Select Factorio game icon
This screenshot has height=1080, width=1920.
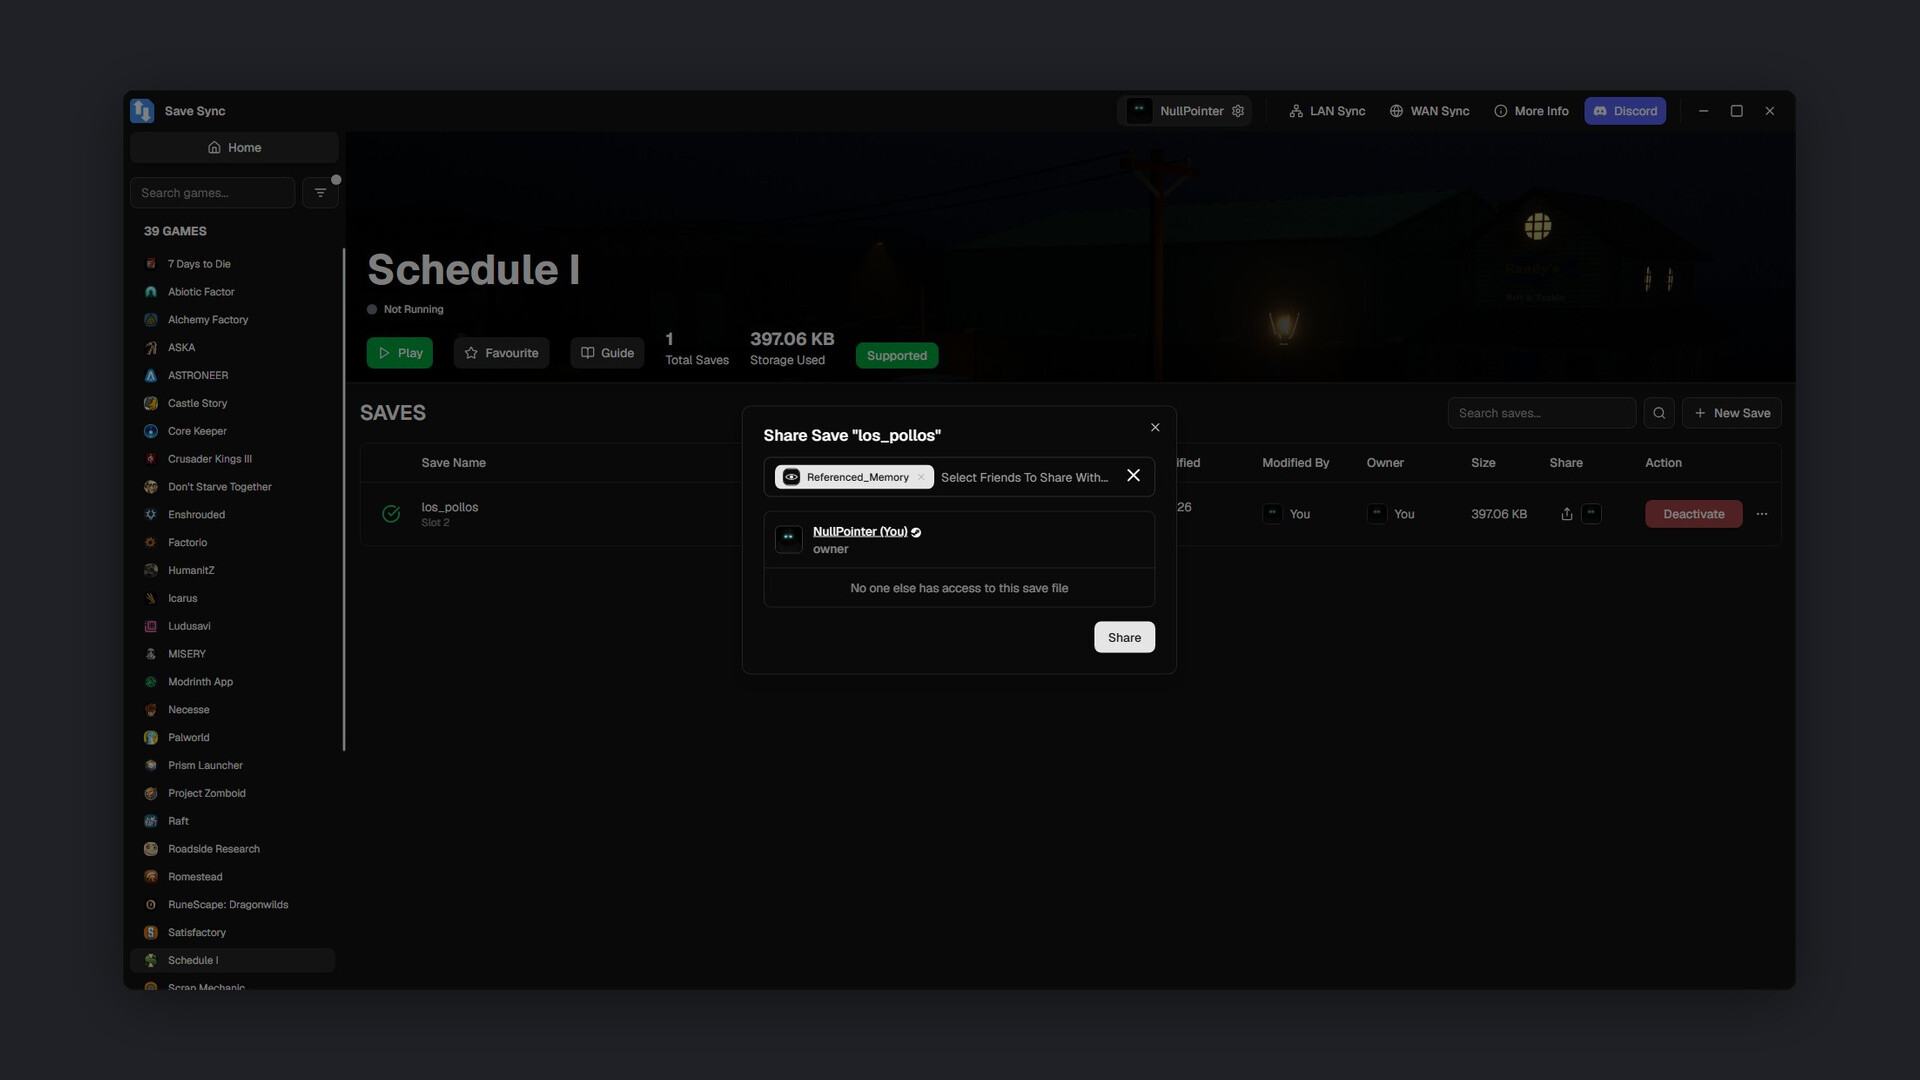click(151, 543)
